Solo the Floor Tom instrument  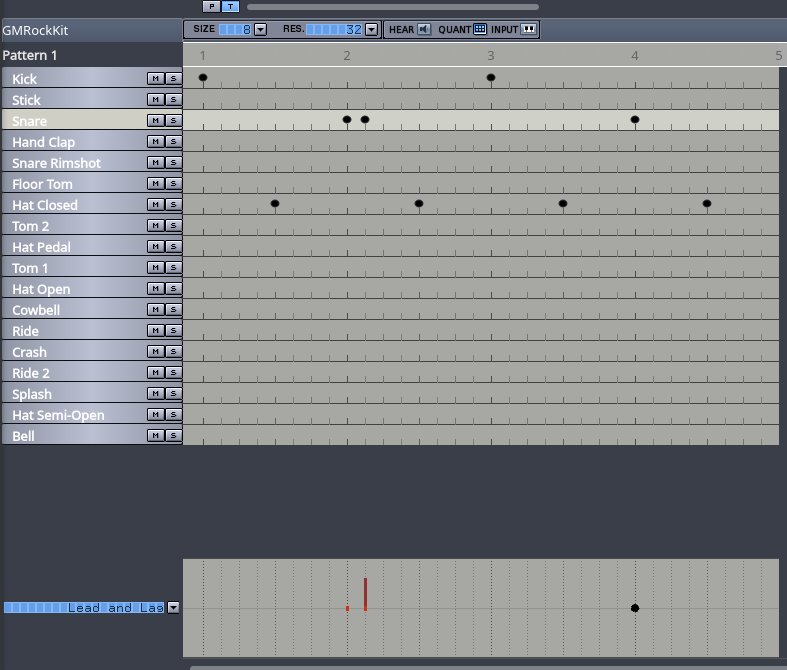(x=173, y=184)
